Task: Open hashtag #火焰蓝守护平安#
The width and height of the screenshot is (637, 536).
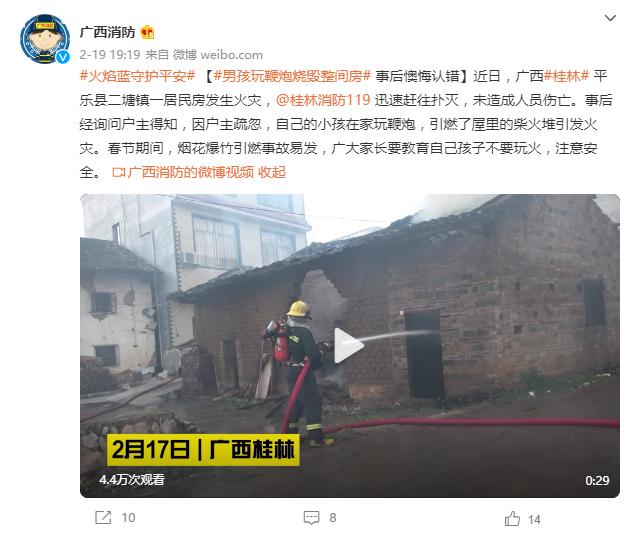Action: 138,76
